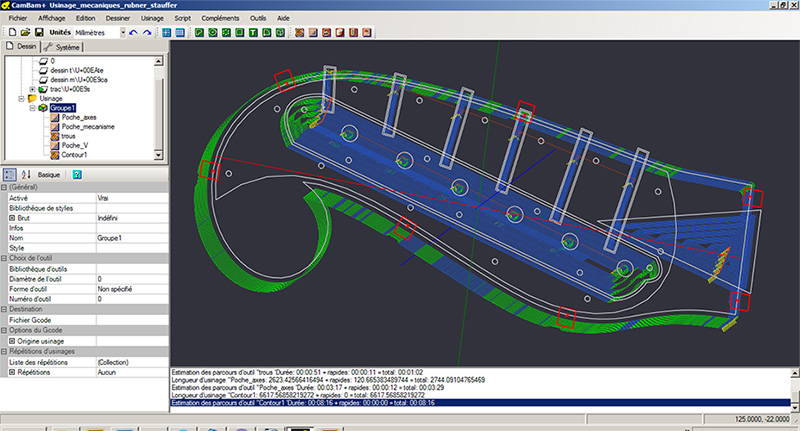Click the trous drill icon in tree
Image resolution: width=800 pixels, height=431 pixels.
55,136
